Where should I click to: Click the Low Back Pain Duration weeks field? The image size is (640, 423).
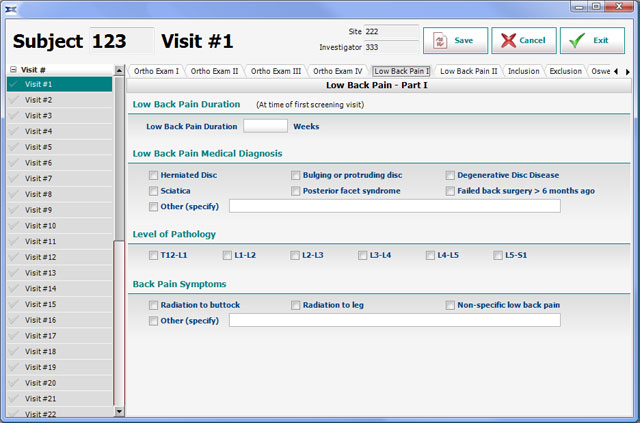pos(265,127)
